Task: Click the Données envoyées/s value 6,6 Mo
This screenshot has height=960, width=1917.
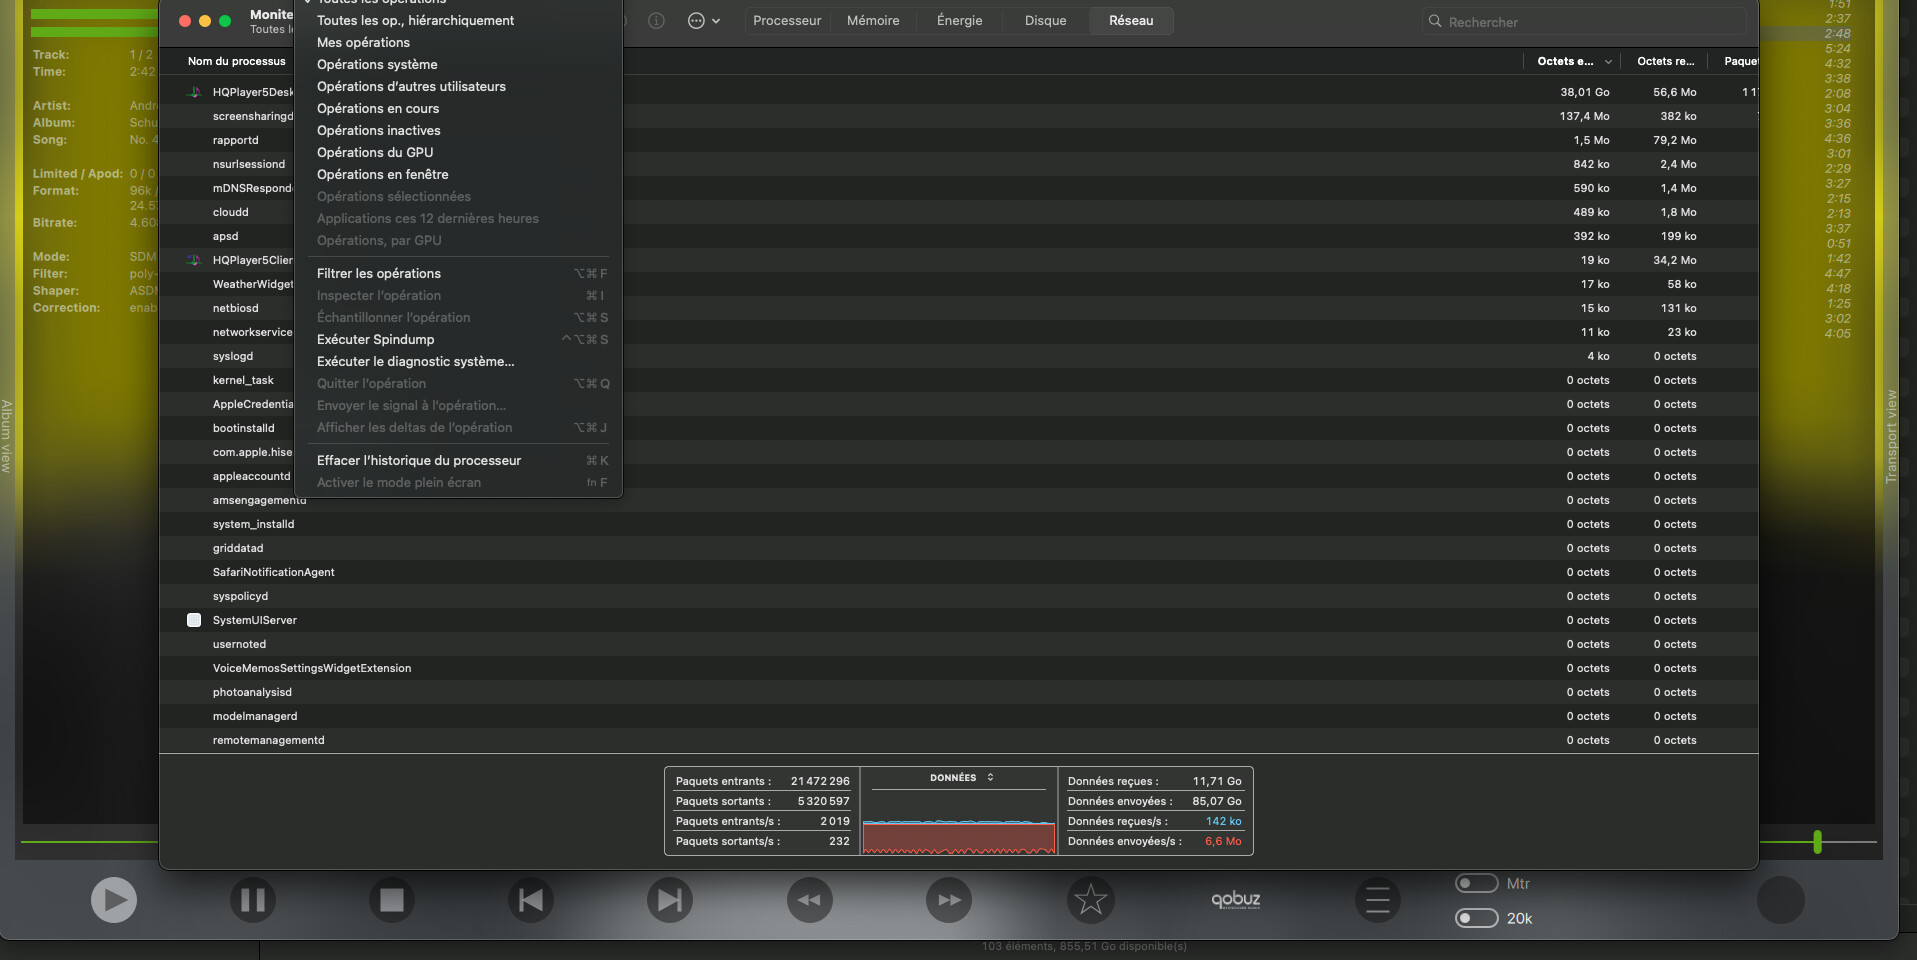Action: (x=1223, y=841)
